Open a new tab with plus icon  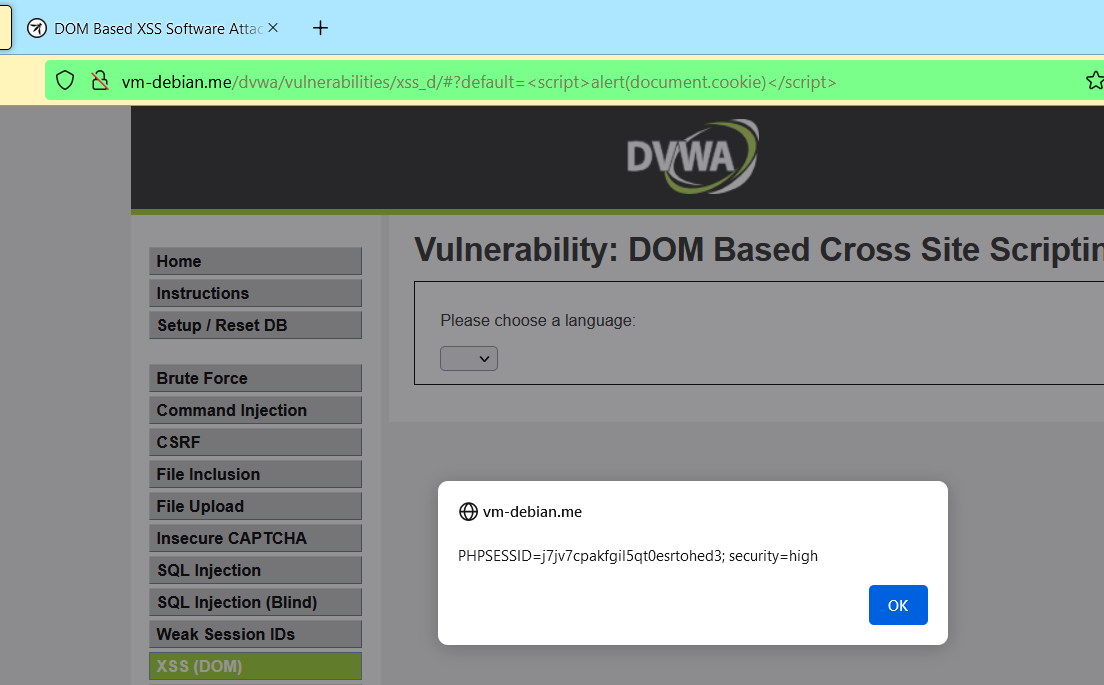[x=320, y=28]
